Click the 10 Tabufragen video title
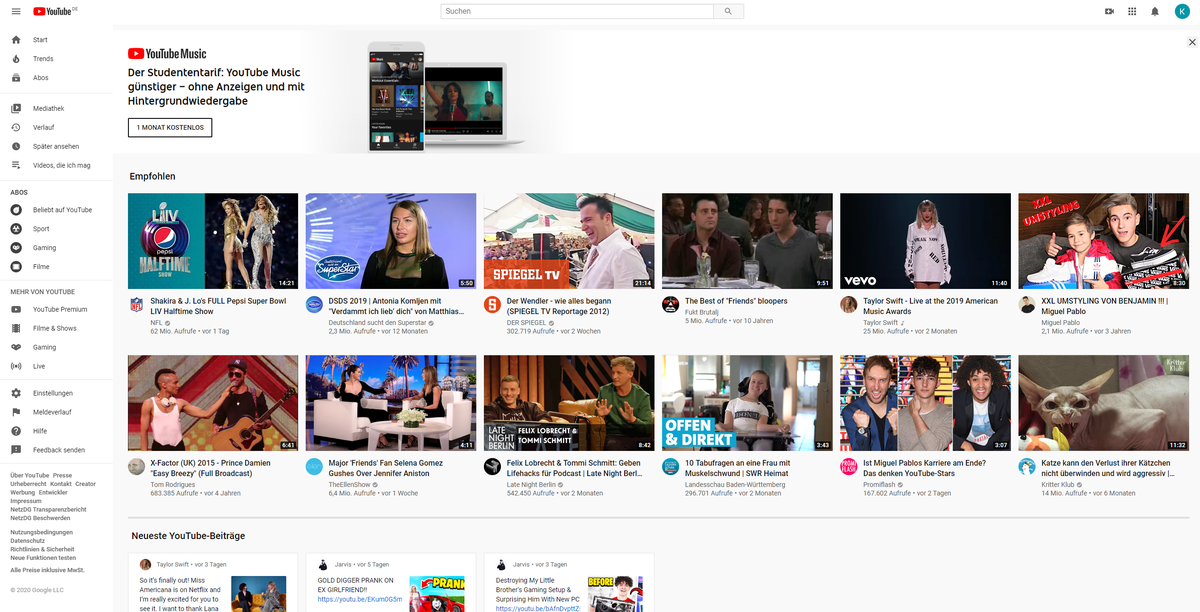The width and height of the screenshot is (1200, 612). click(x=738, y=468)
